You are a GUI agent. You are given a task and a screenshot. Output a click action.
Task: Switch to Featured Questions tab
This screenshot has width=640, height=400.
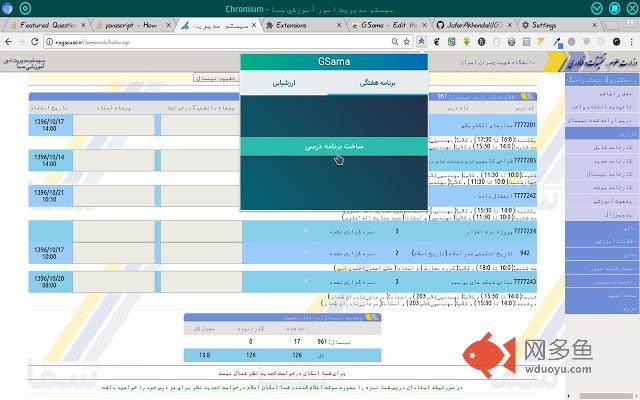point(47,25)
